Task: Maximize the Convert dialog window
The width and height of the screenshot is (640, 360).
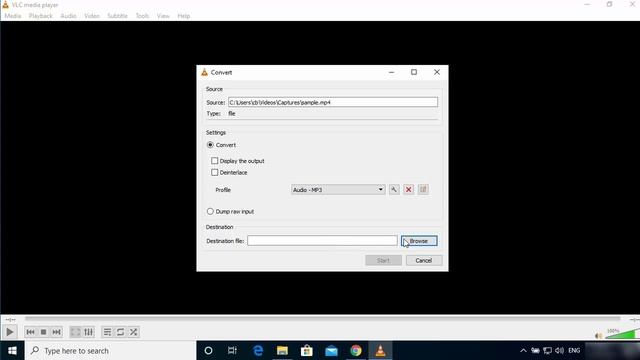Action: click(414, 72)
